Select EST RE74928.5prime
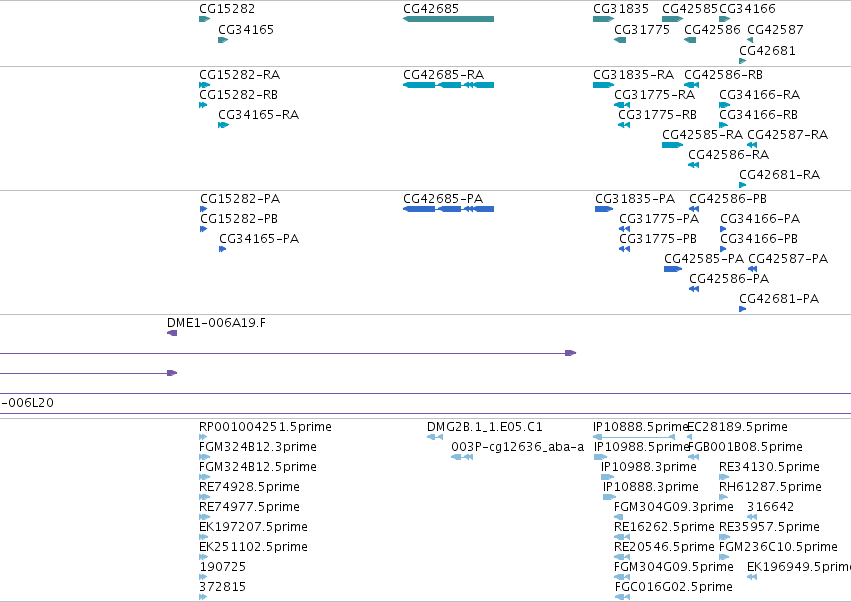The width and height of the screenshot is (851, 602). tap(249, 487)
